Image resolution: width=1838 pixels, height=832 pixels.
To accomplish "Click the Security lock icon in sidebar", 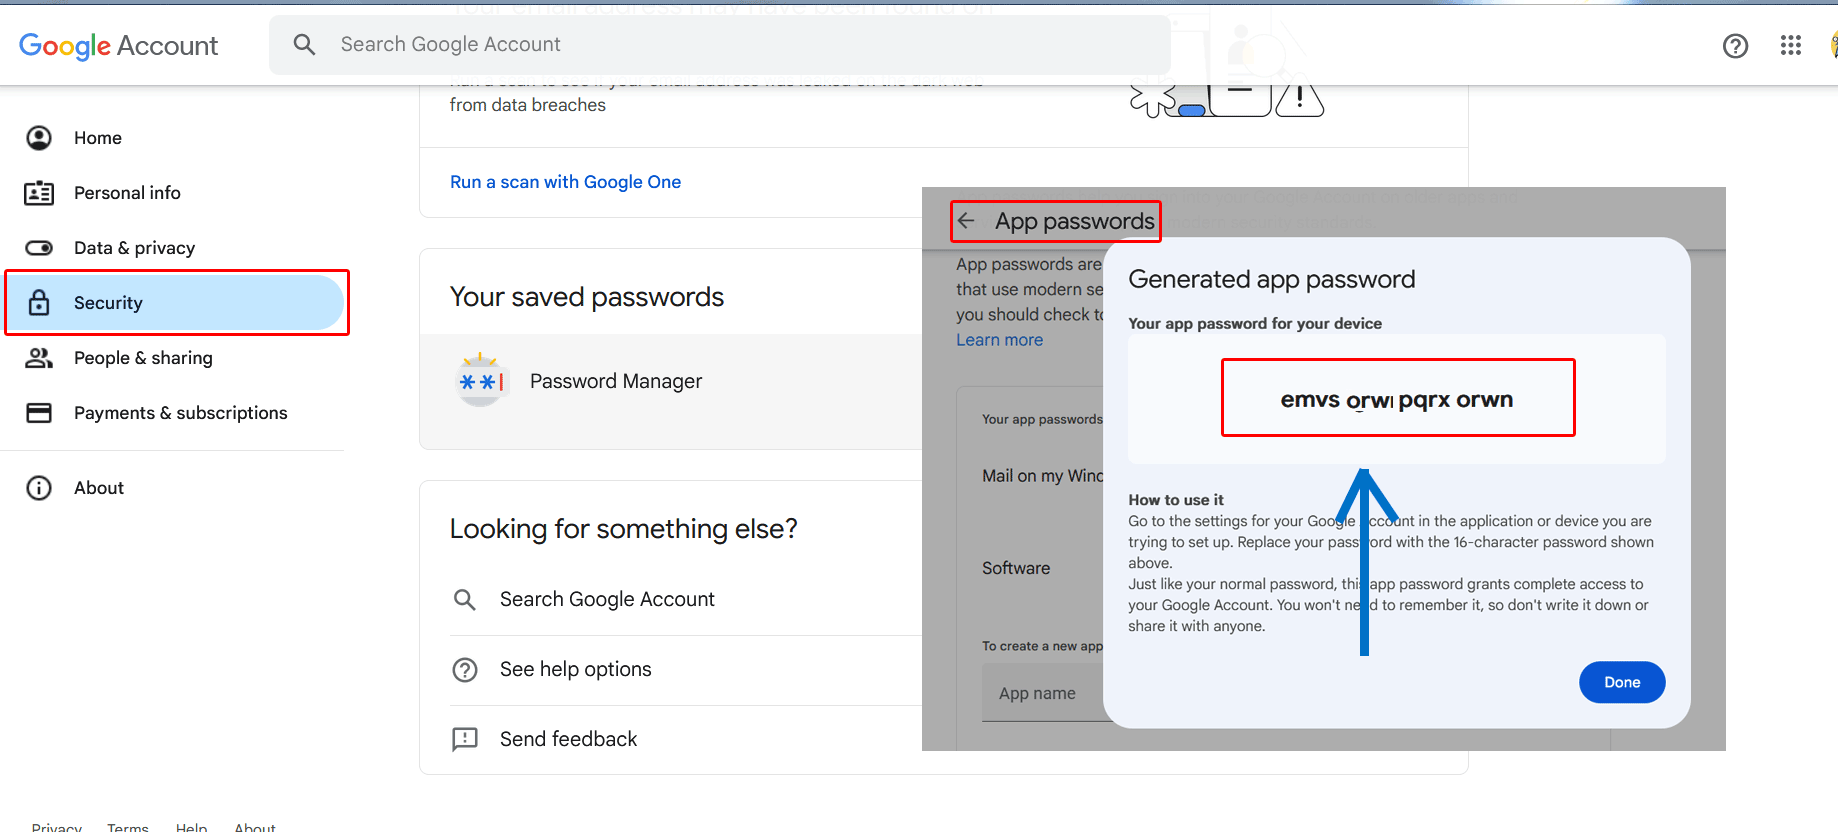I will (x=39, y=303).
